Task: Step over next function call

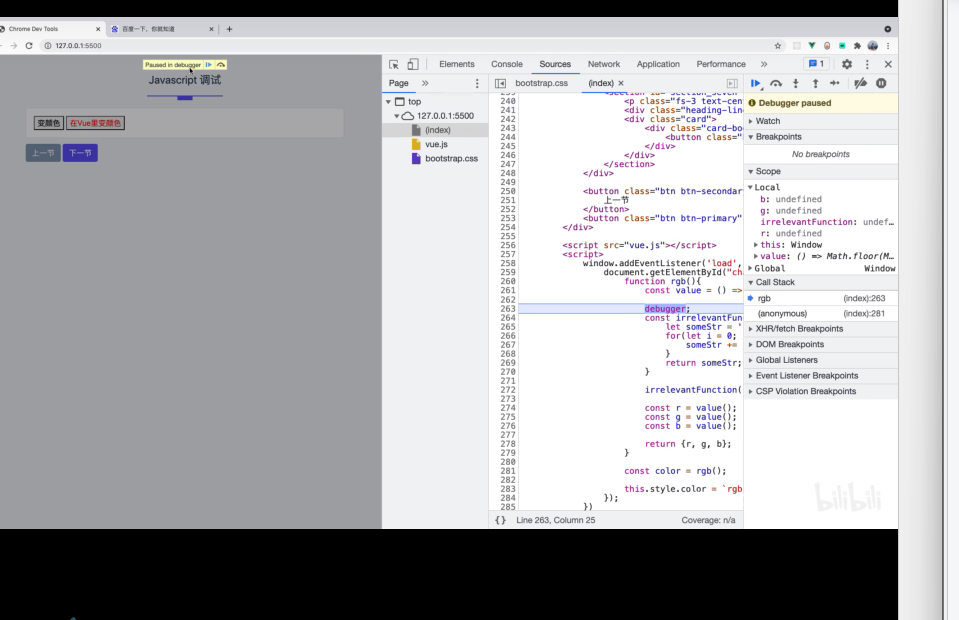Action: pos(776,83)
